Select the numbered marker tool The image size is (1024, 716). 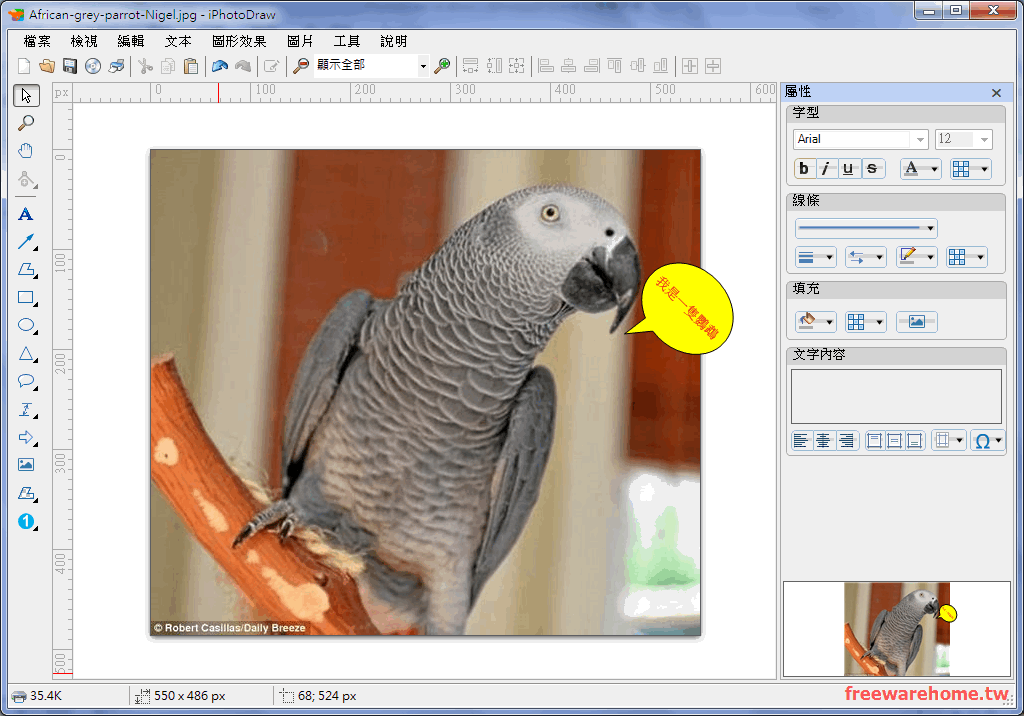point(26,521)
